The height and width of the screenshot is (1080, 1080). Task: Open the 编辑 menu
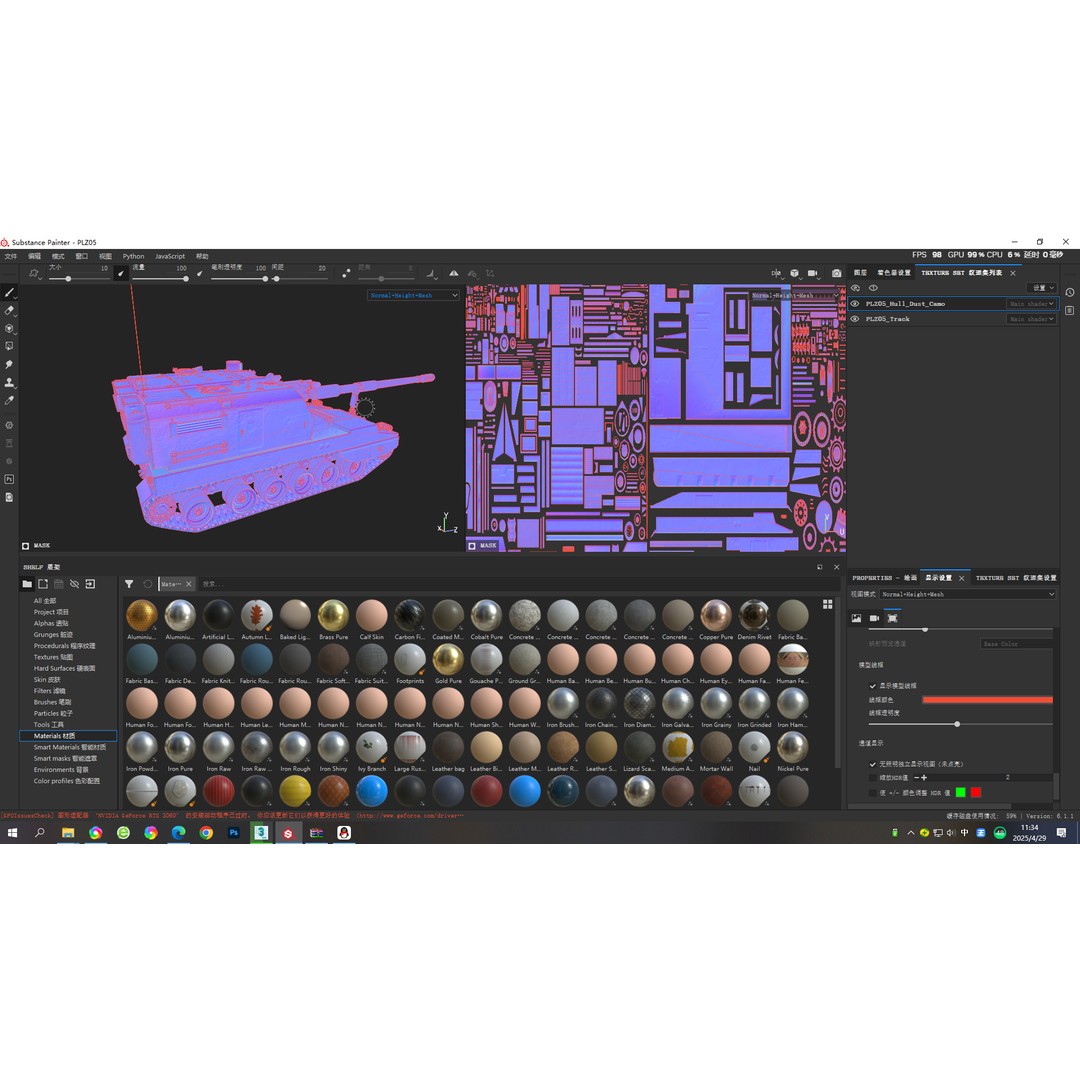coord(34,256)
